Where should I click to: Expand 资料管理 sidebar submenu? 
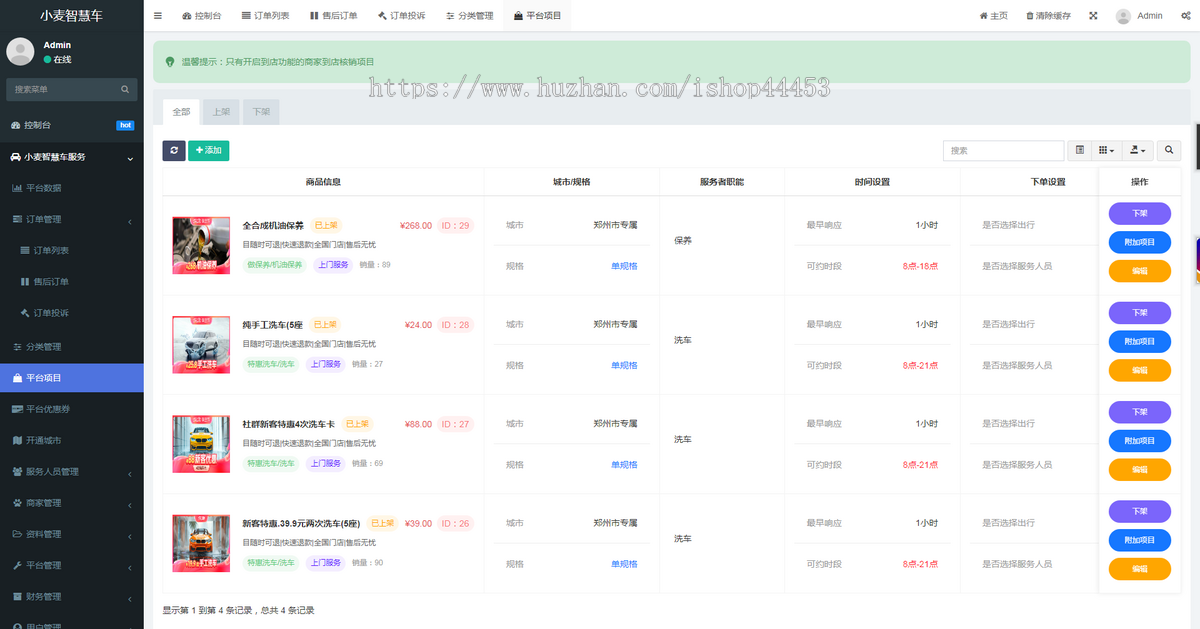tap(71, 534)
